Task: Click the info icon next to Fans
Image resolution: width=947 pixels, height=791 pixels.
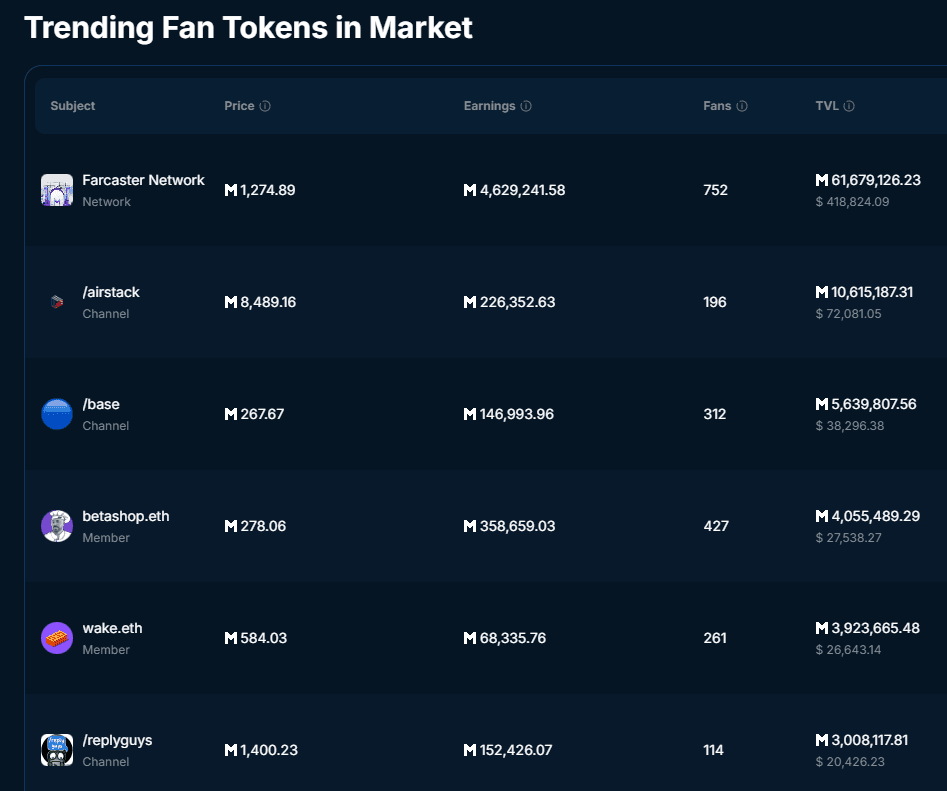Action: tap(742, 106)
